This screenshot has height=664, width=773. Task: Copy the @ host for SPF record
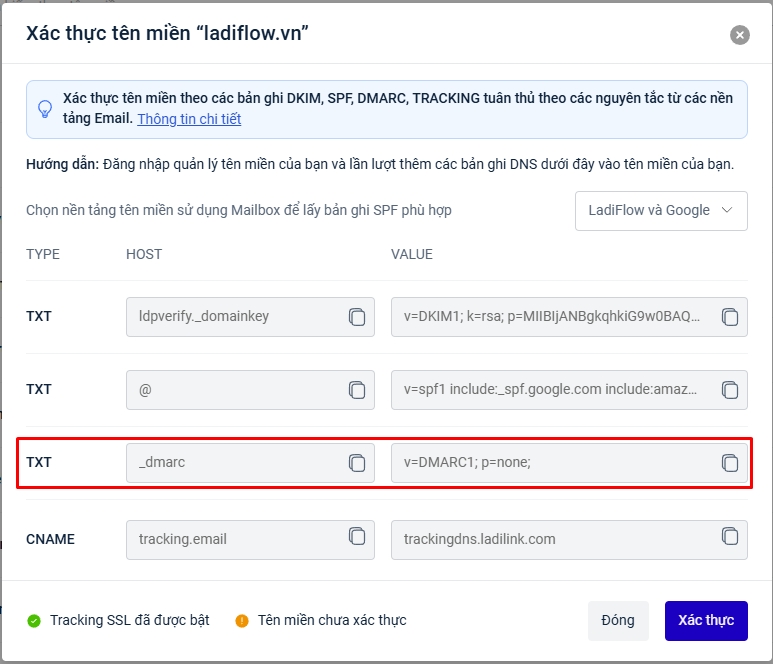point(357,389)
